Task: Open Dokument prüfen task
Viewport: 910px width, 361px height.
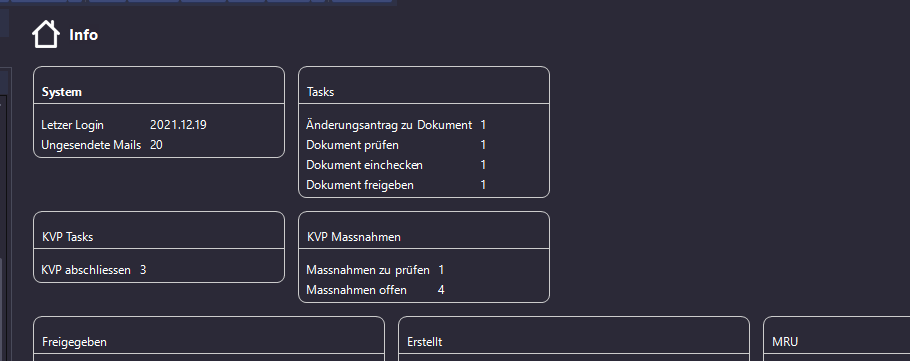Action: click(352, 145)
